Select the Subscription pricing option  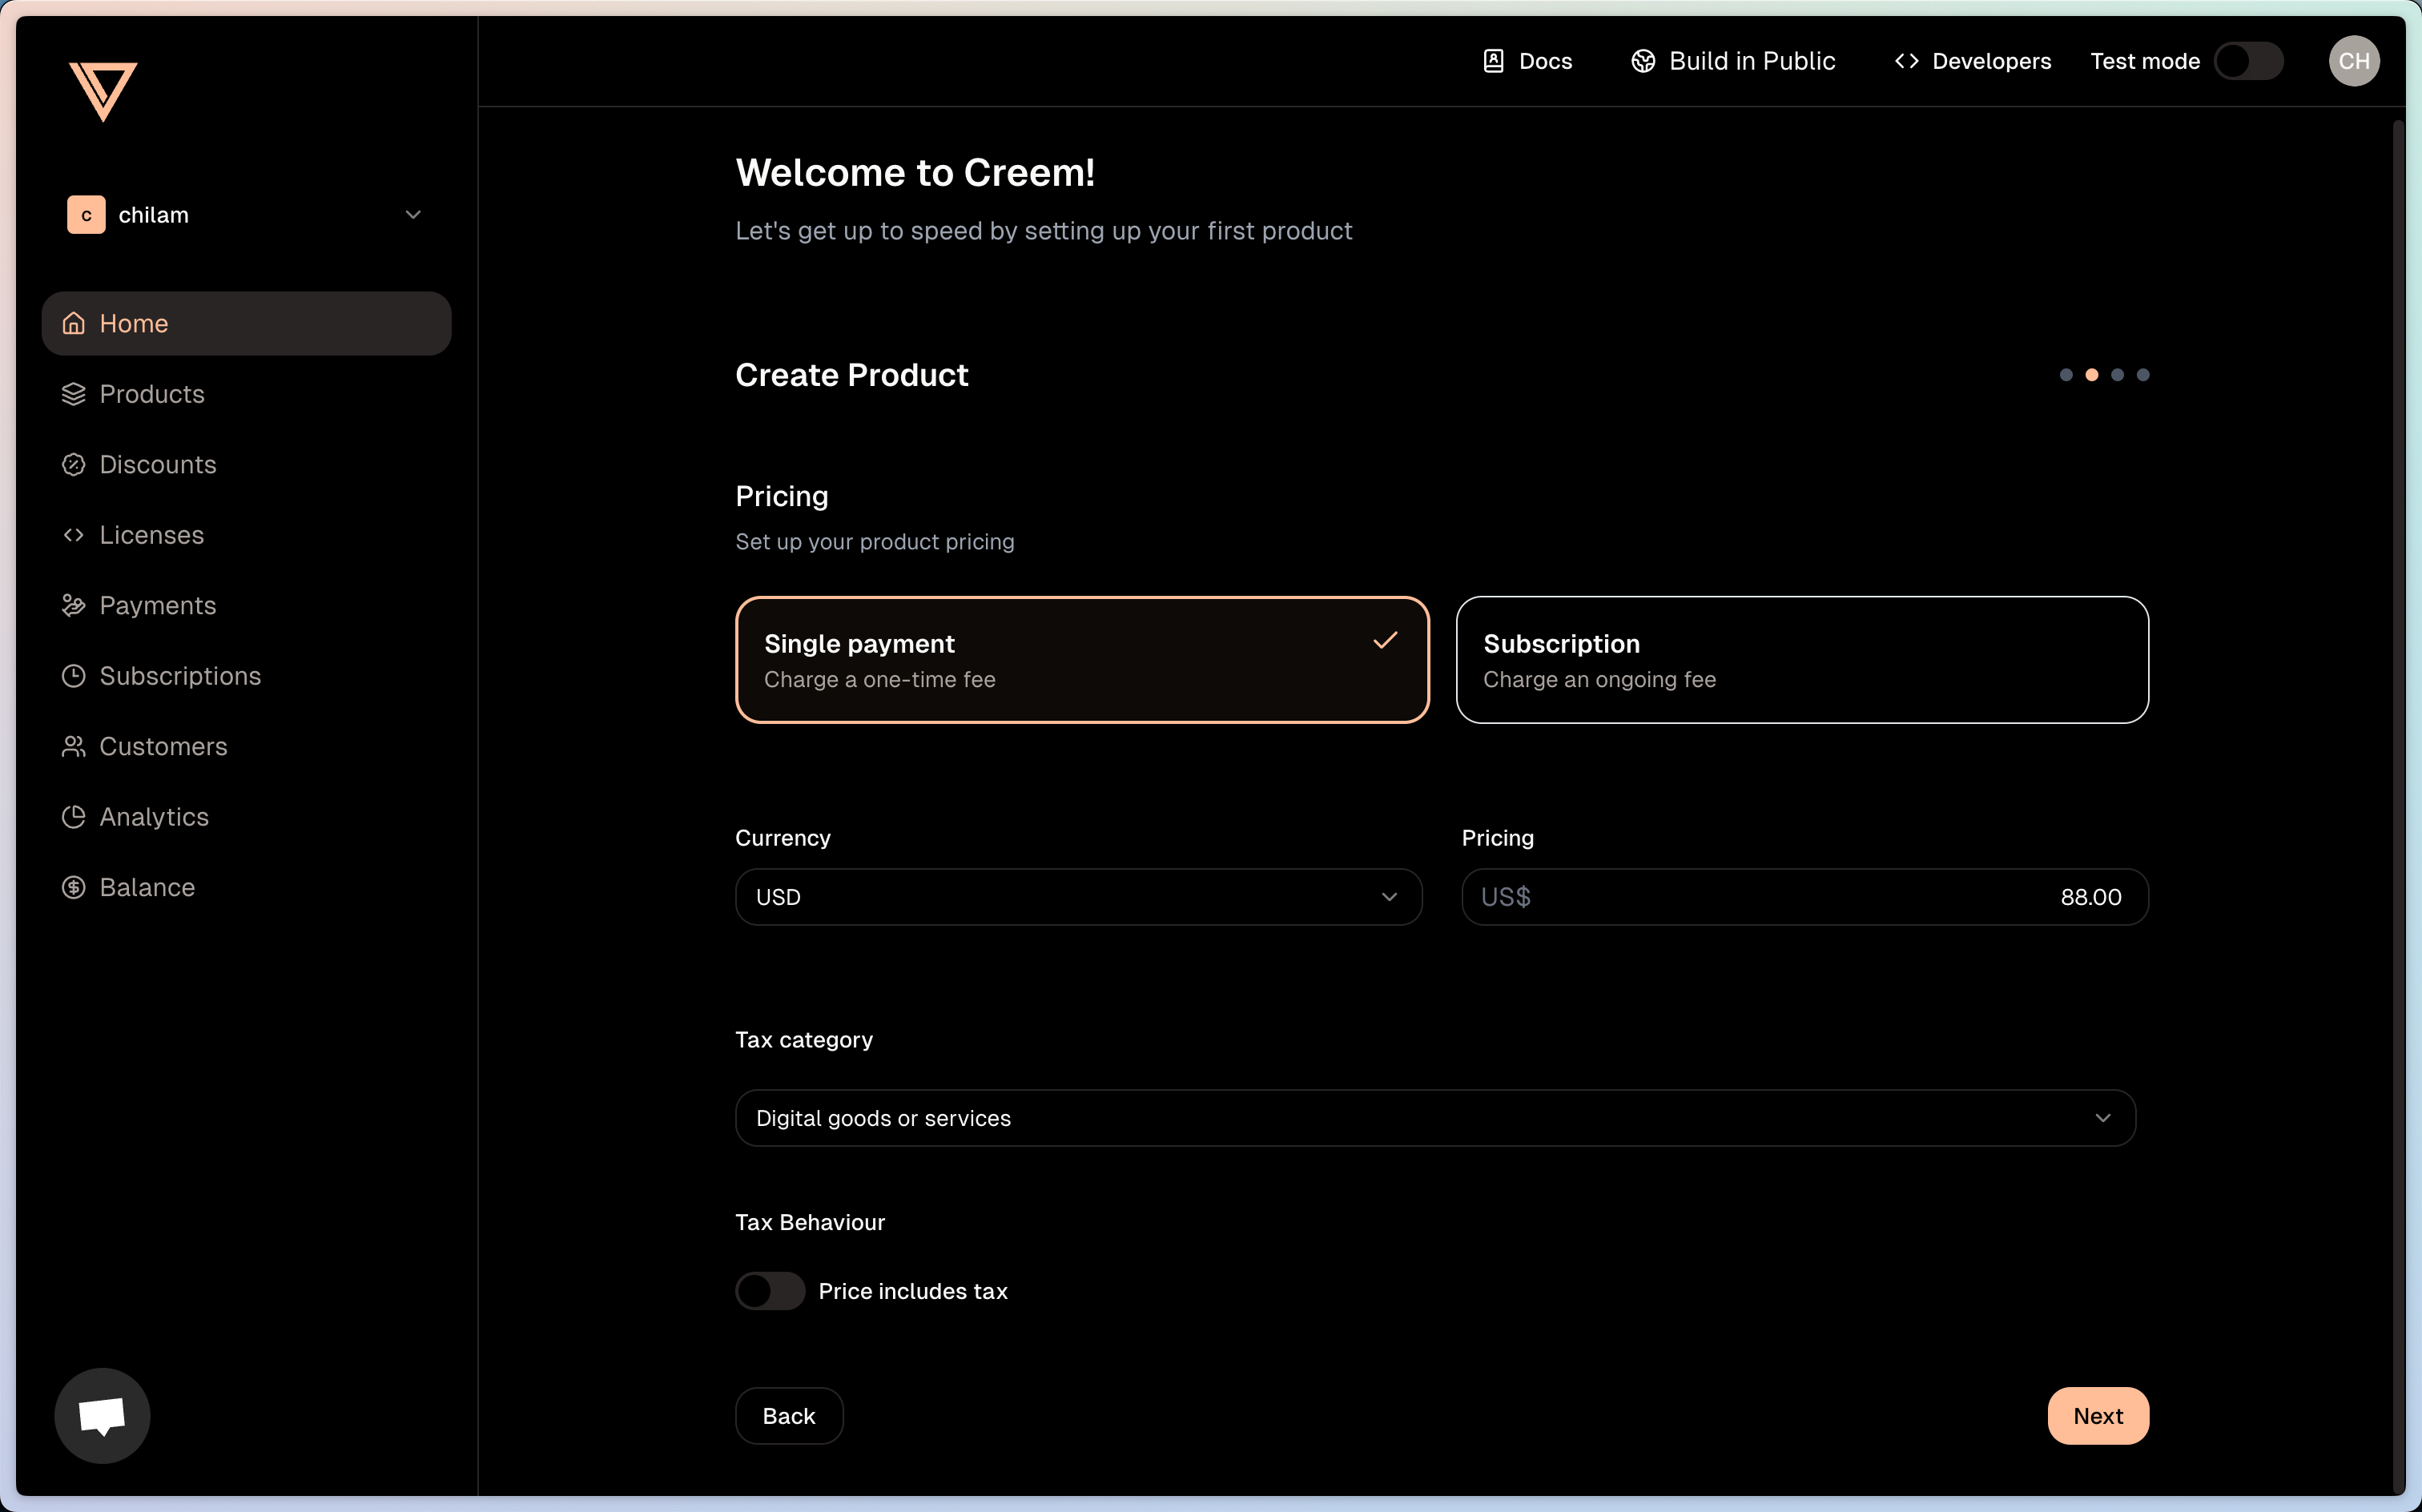(1802, 660)
